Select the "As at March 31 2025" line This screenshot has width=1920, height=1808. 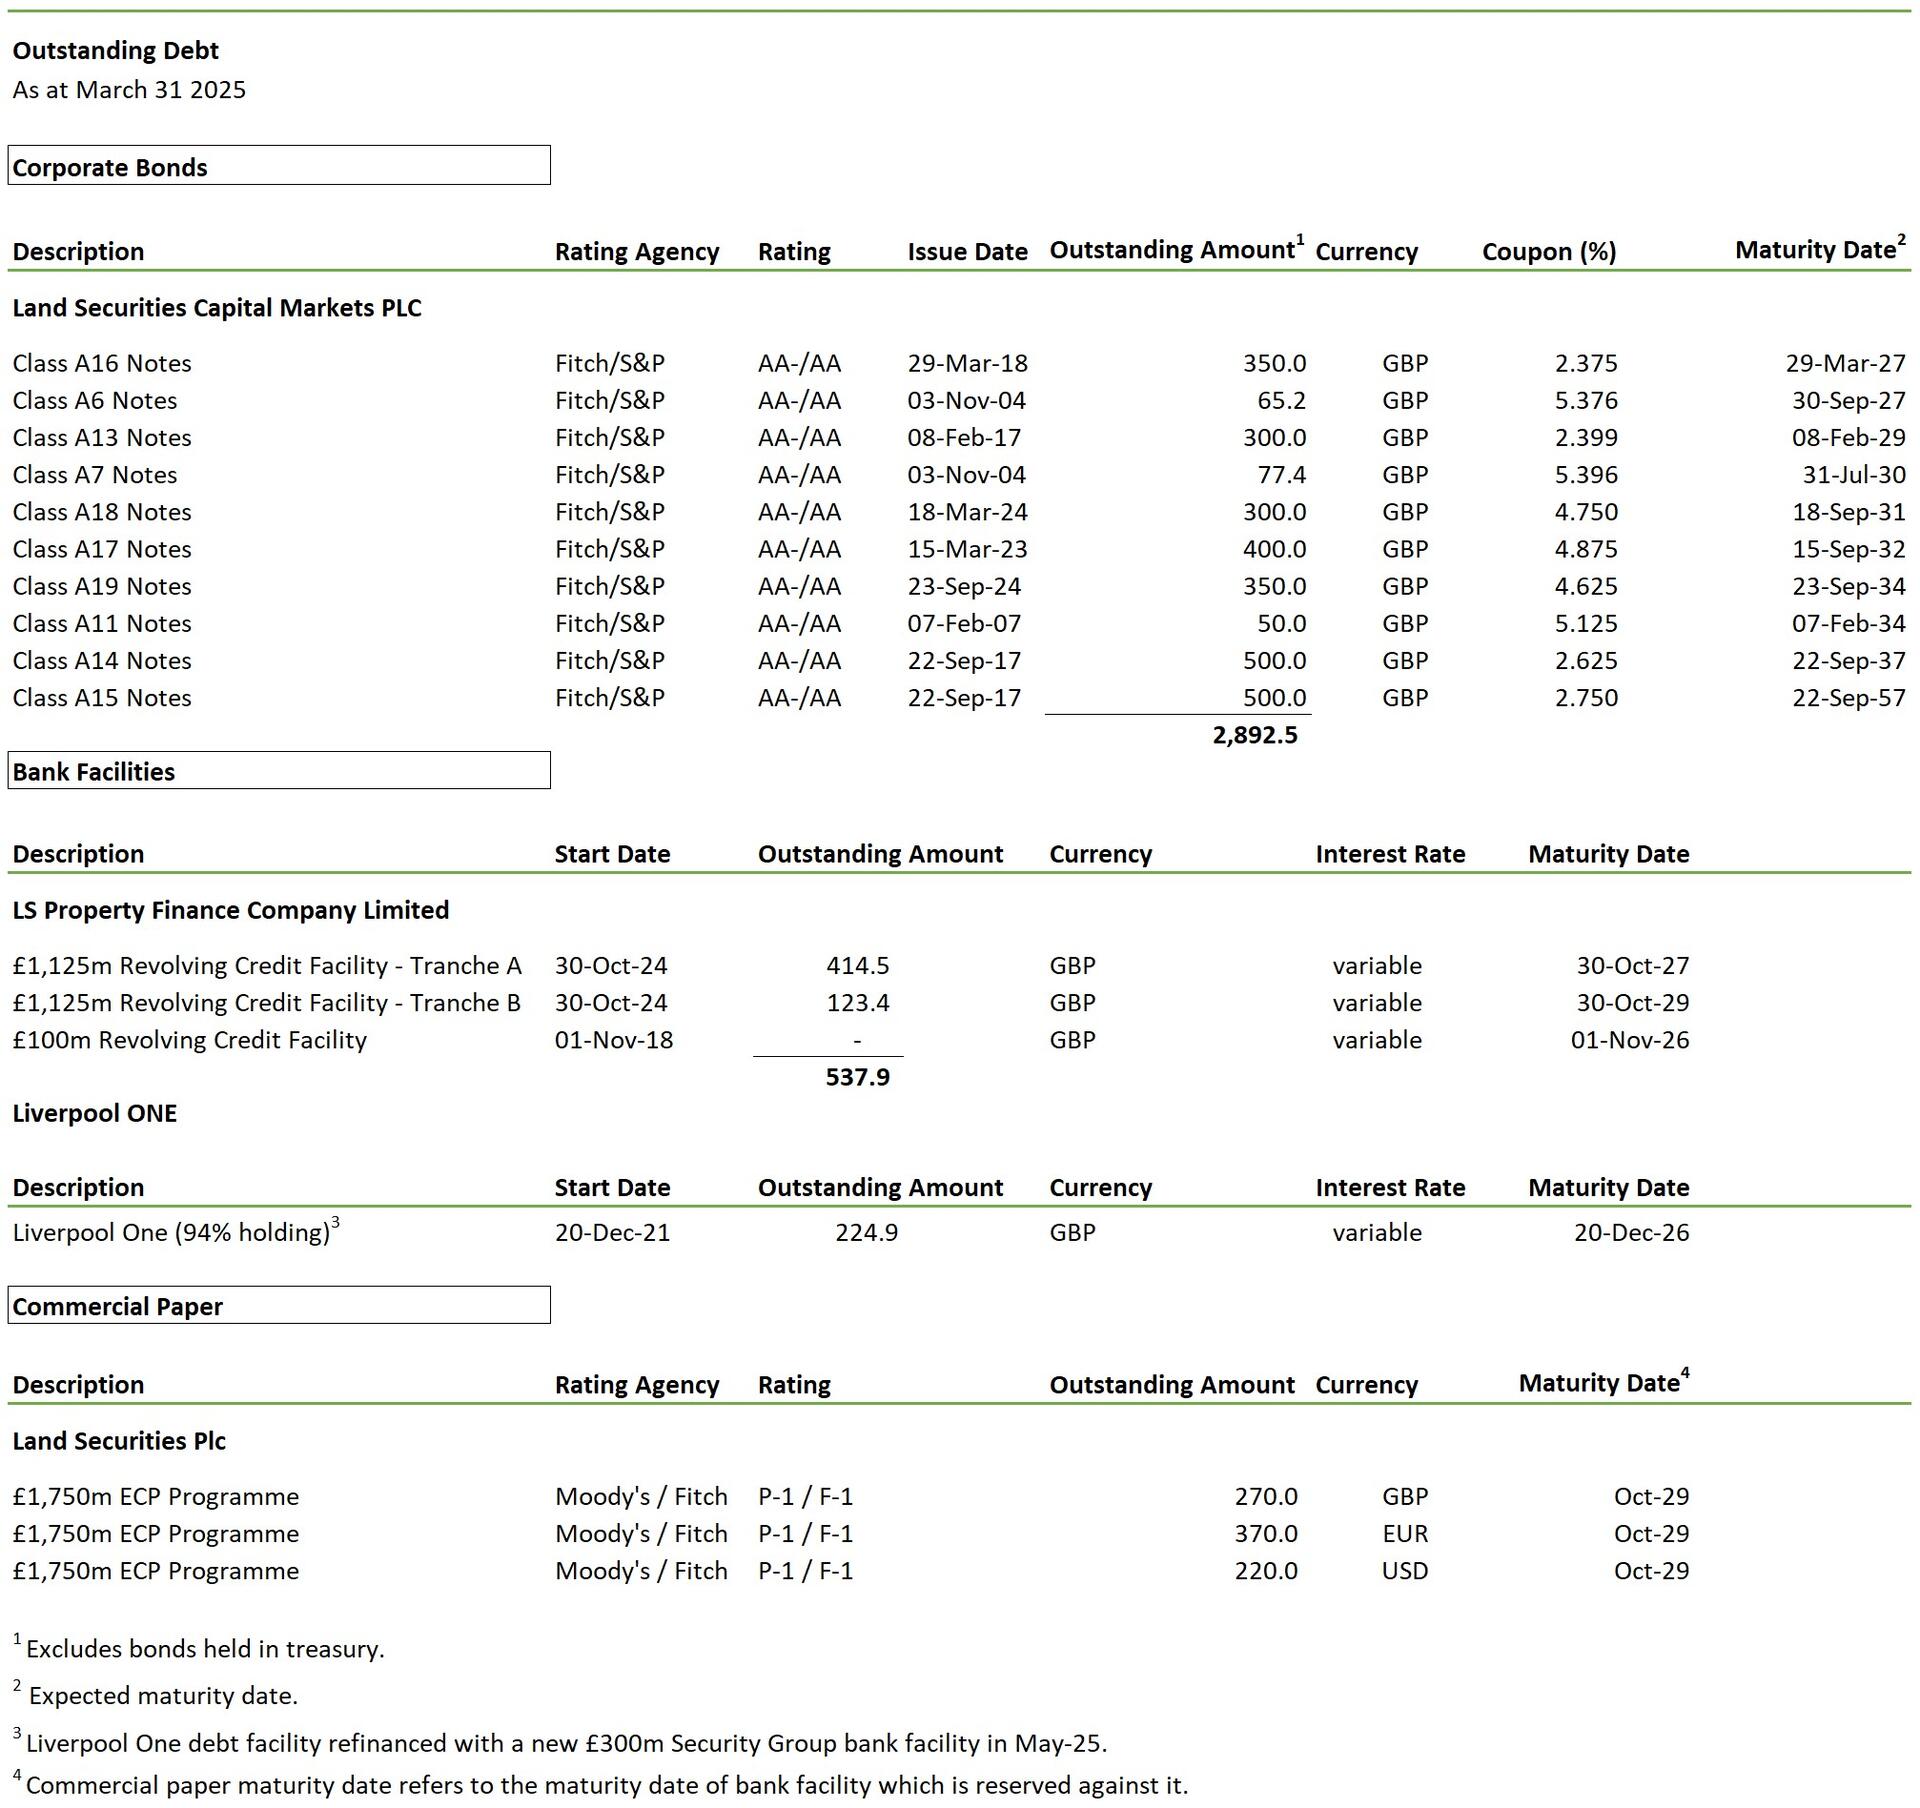click(x=129, y=90)
